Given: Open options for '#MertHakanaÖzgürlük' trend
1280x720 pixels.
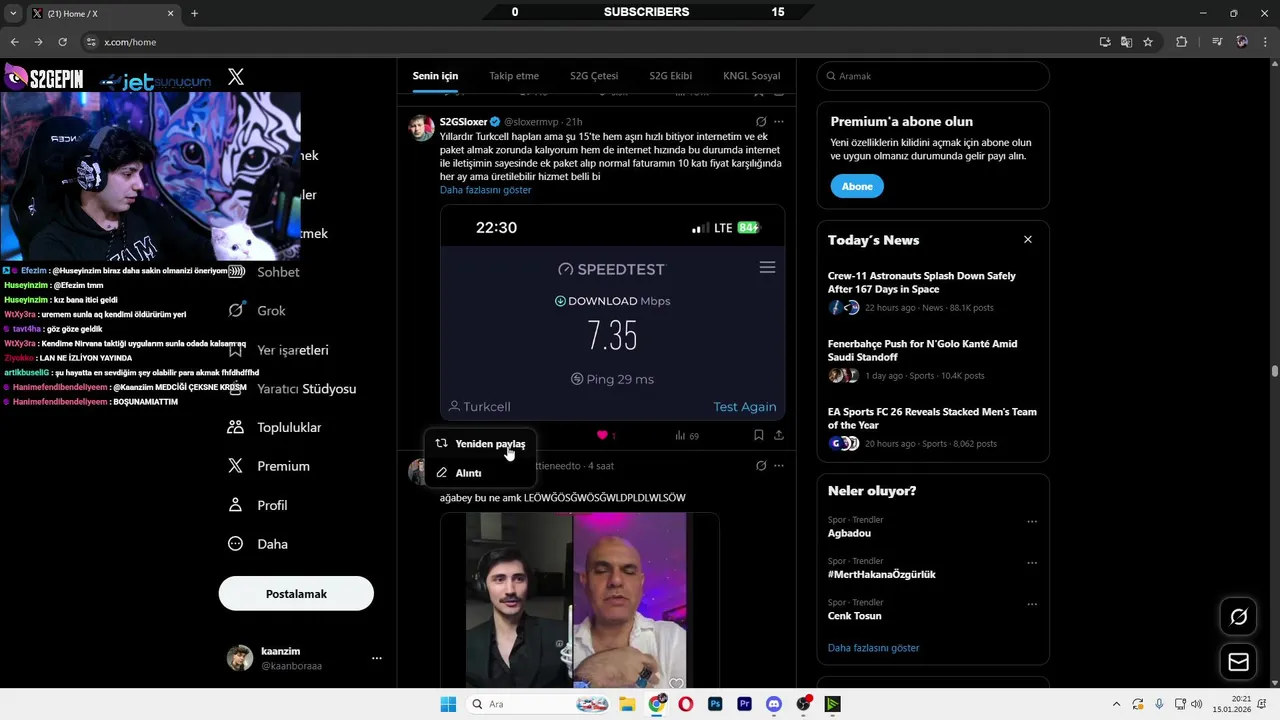Looking at the screenshot, I should (x=1032, y=563).
